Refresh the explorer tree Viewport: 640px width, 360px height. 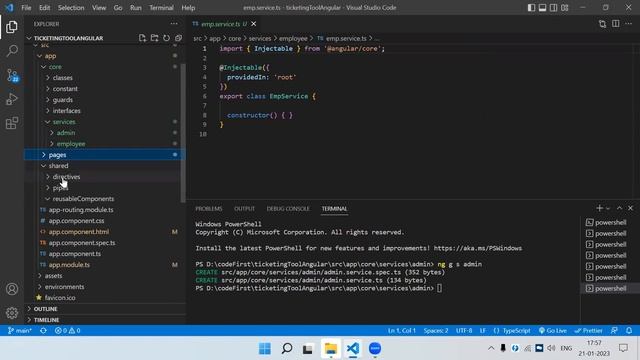(x=167, y=38)
